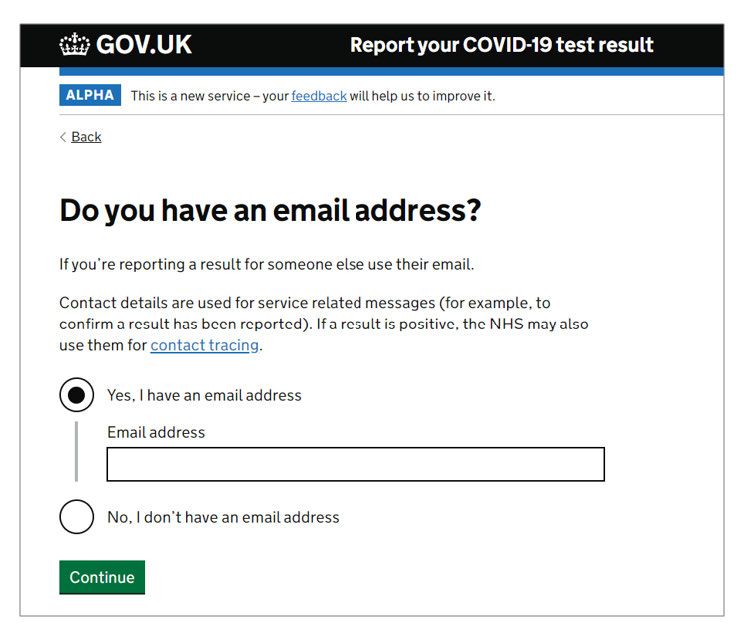Click the 'Contact details are used' paragraph
This screenshot has width=745, height=634.
coord(324,324)
